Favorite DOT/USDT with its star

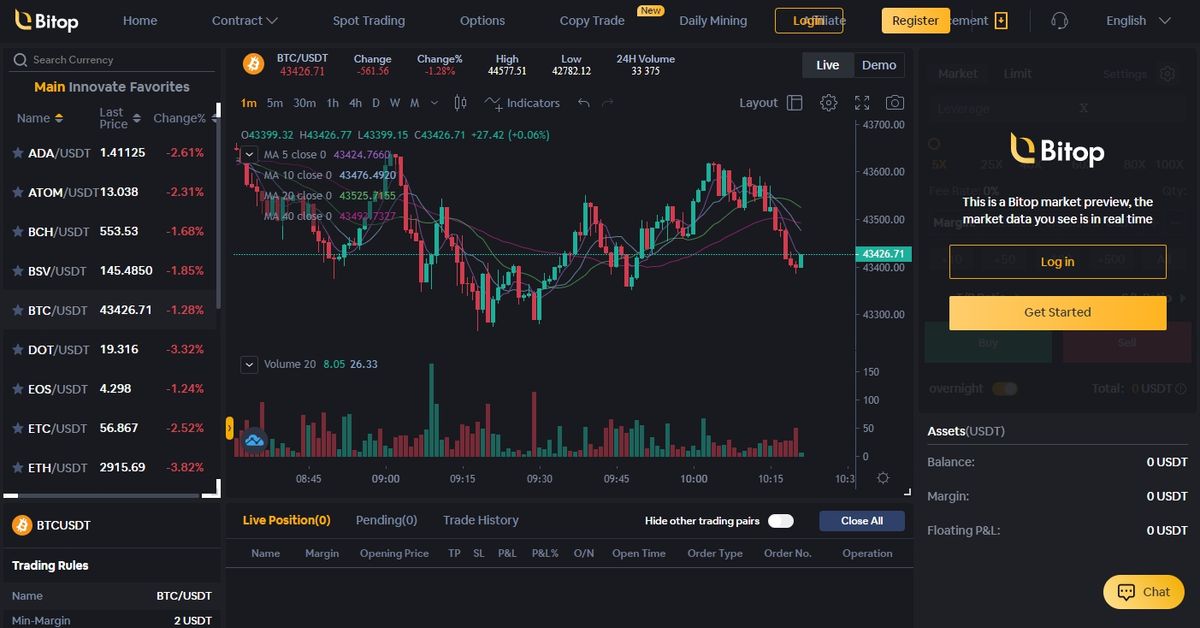pos(18,349)
